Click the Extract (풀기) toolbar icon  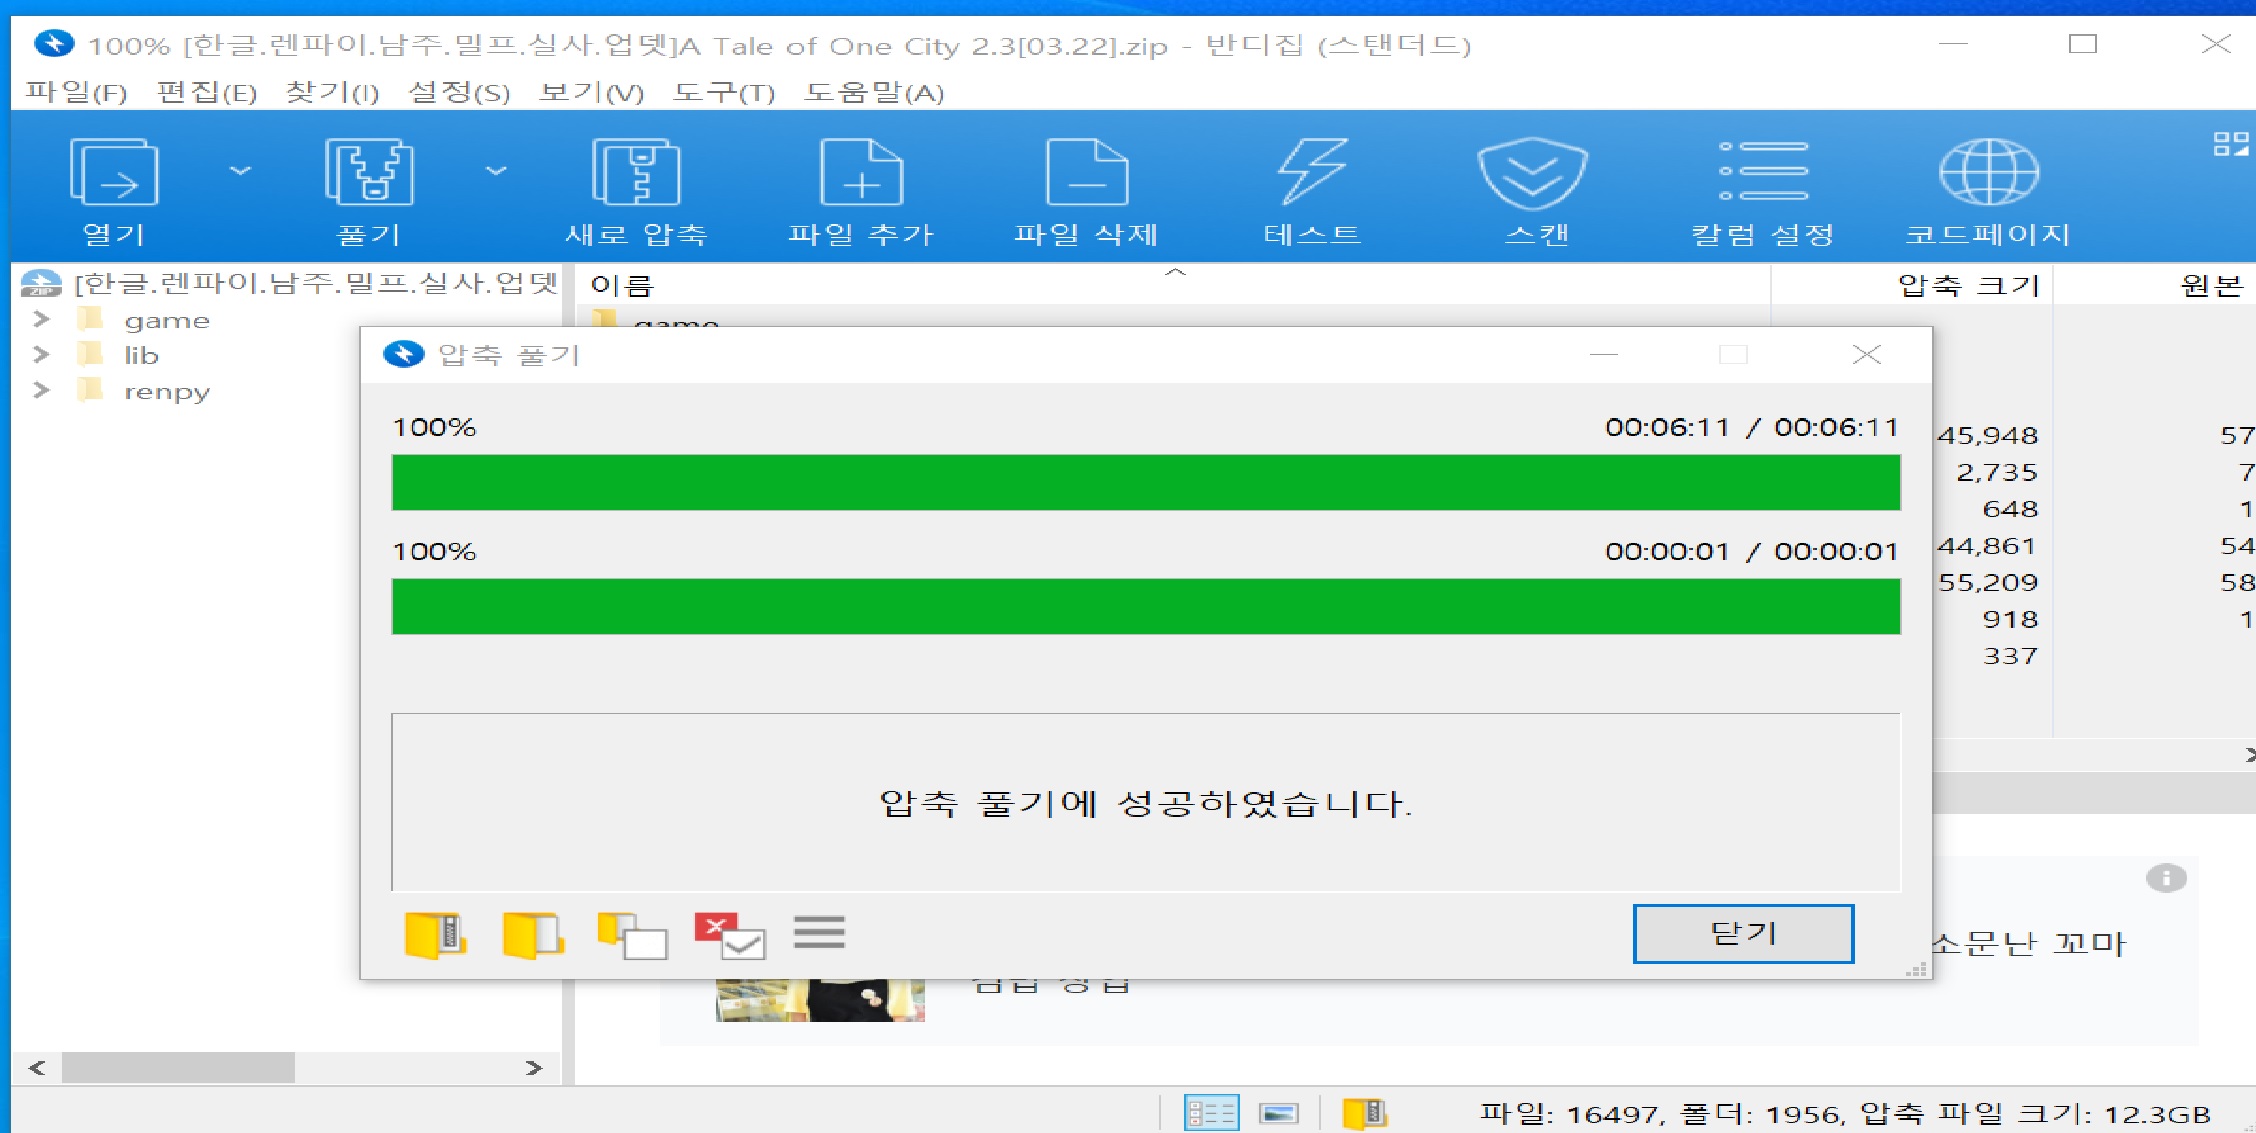click(368, 172)
